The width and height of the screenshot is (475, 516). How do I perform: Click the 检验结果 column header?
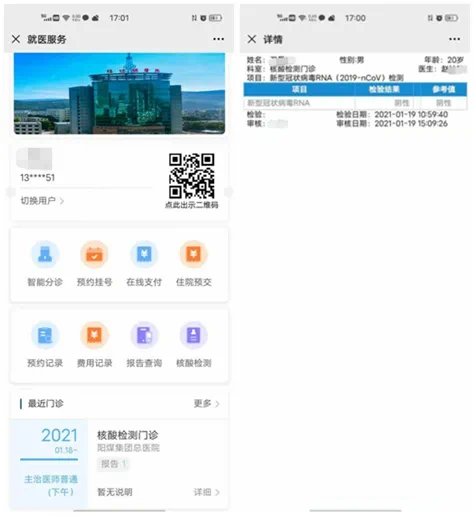384,89
